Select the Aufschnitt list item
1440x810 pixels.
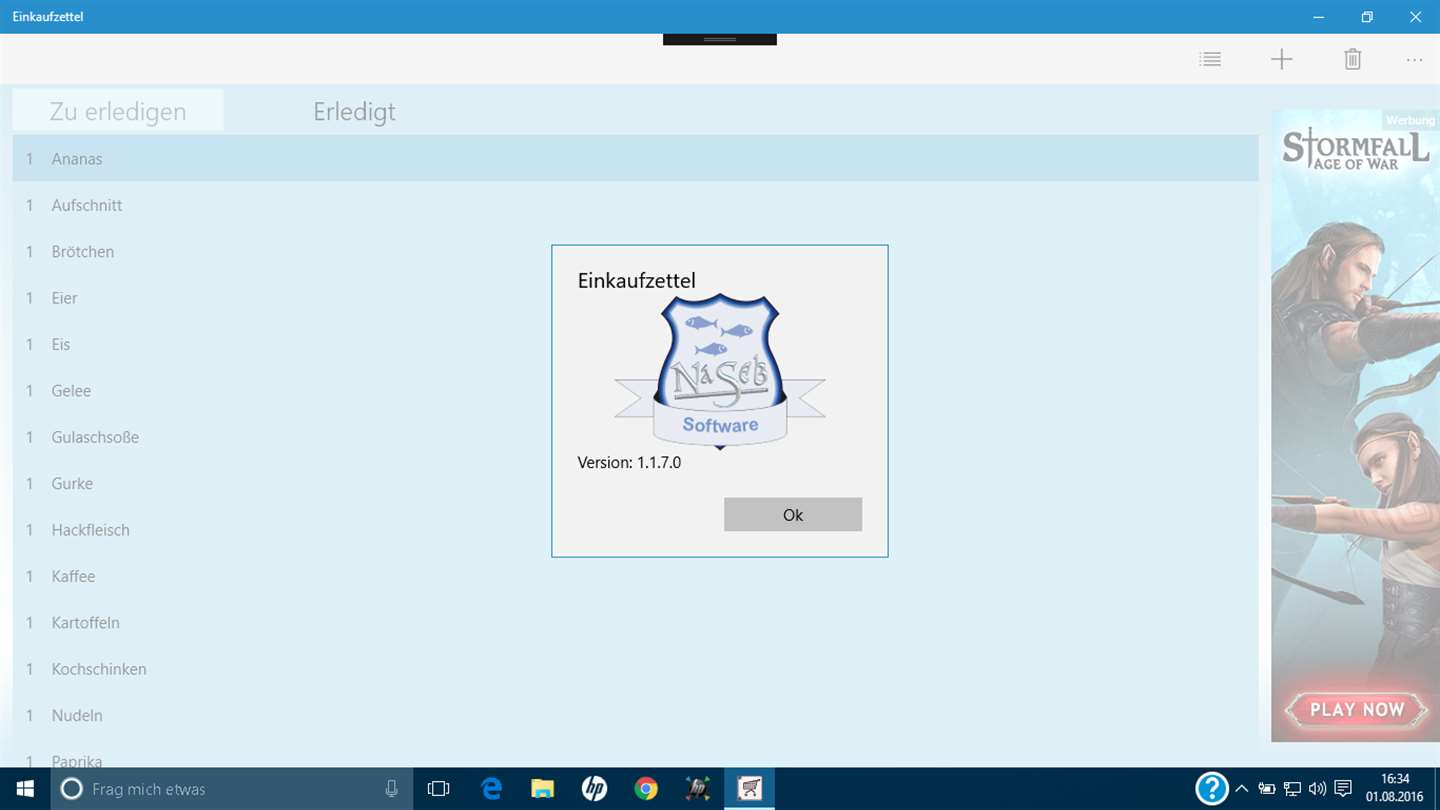point(635,205)
